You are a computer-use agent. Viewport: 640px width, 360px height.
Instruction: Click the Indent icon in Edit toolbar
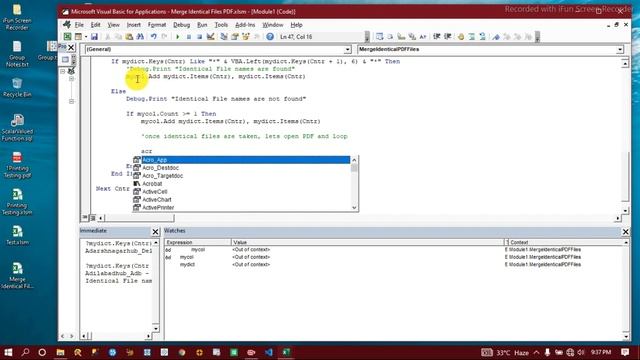point(437,37)
